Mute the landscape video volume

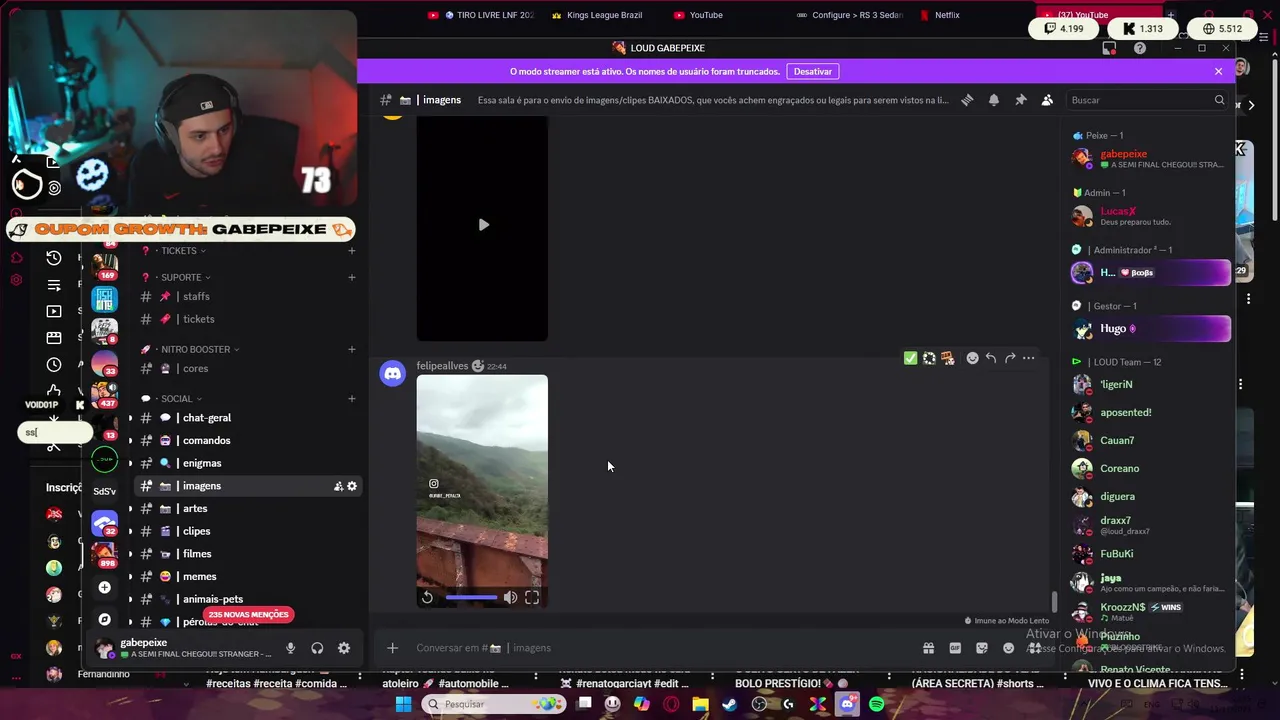tap(510, 597)
